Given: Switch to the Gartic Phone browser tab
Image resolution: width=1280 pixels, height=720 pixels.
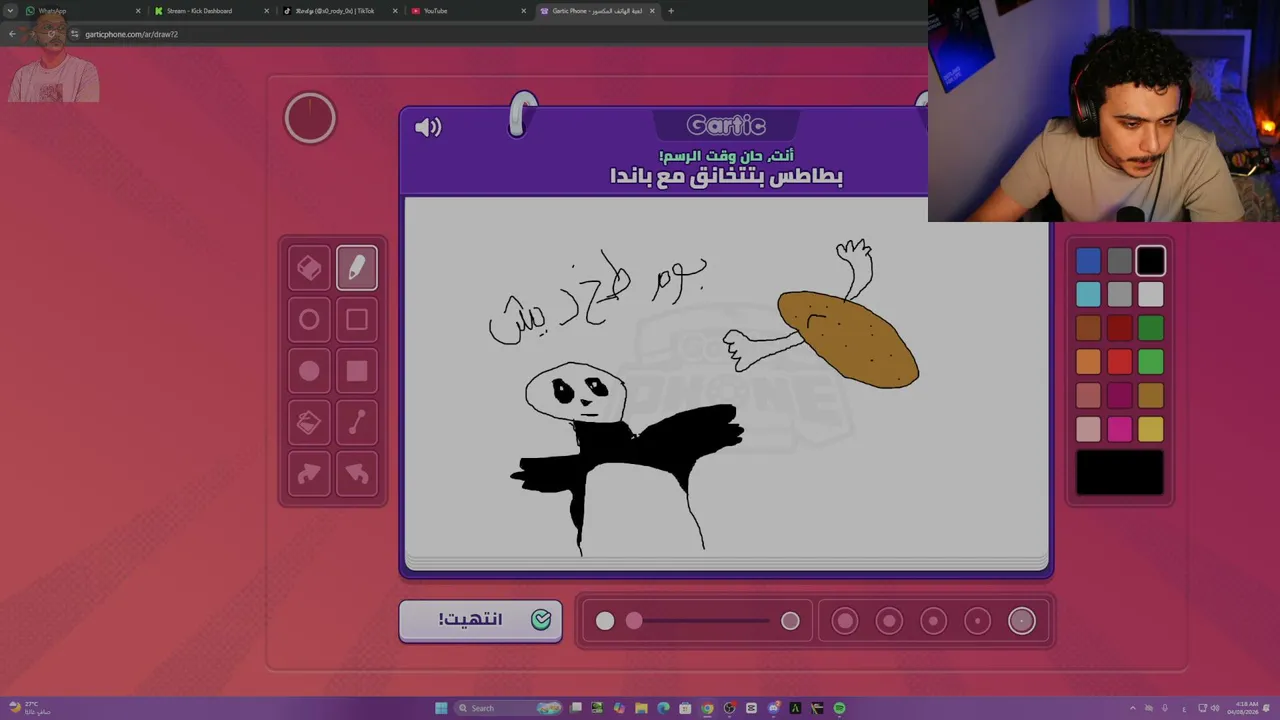Looking at the screenshot, I should 596,11.
